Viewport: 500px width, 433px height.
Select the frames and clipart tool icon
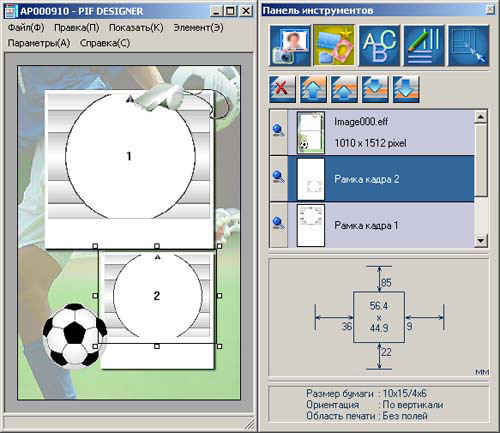pos(334,45)
